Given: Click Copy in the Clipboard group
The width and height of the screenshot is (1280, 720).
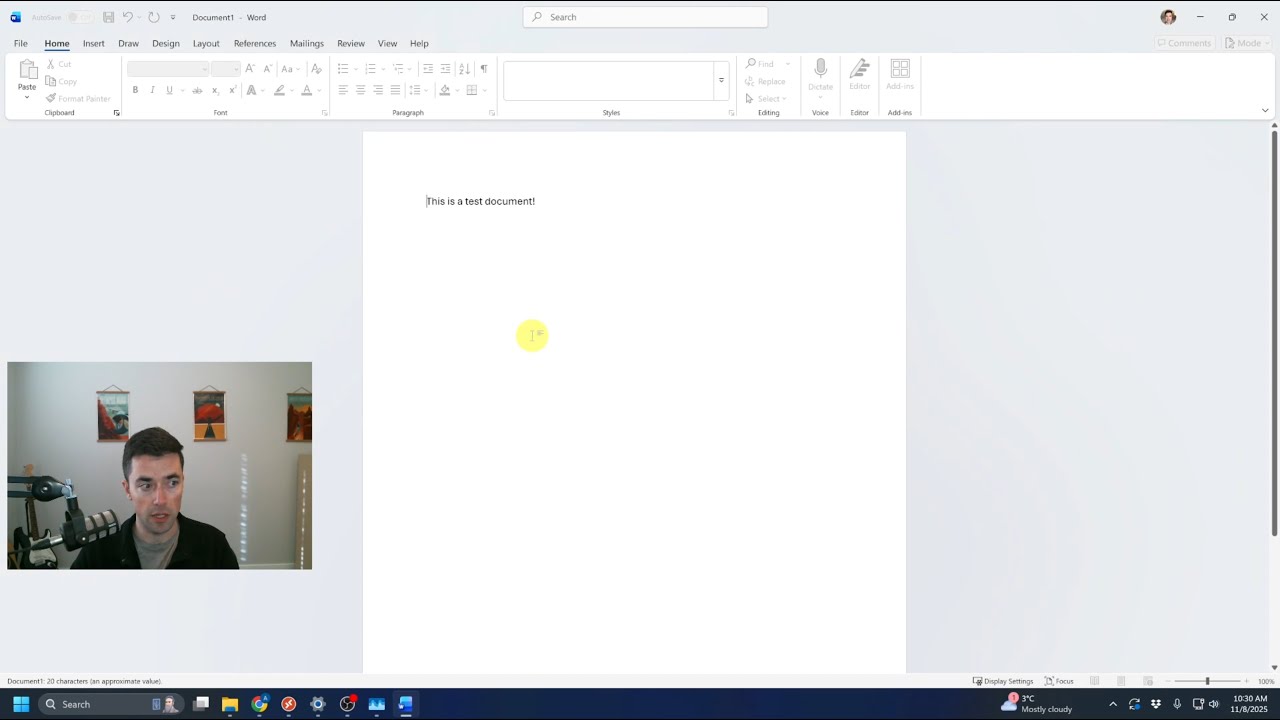Looking at the screenshot, I should tap(60, 81).
